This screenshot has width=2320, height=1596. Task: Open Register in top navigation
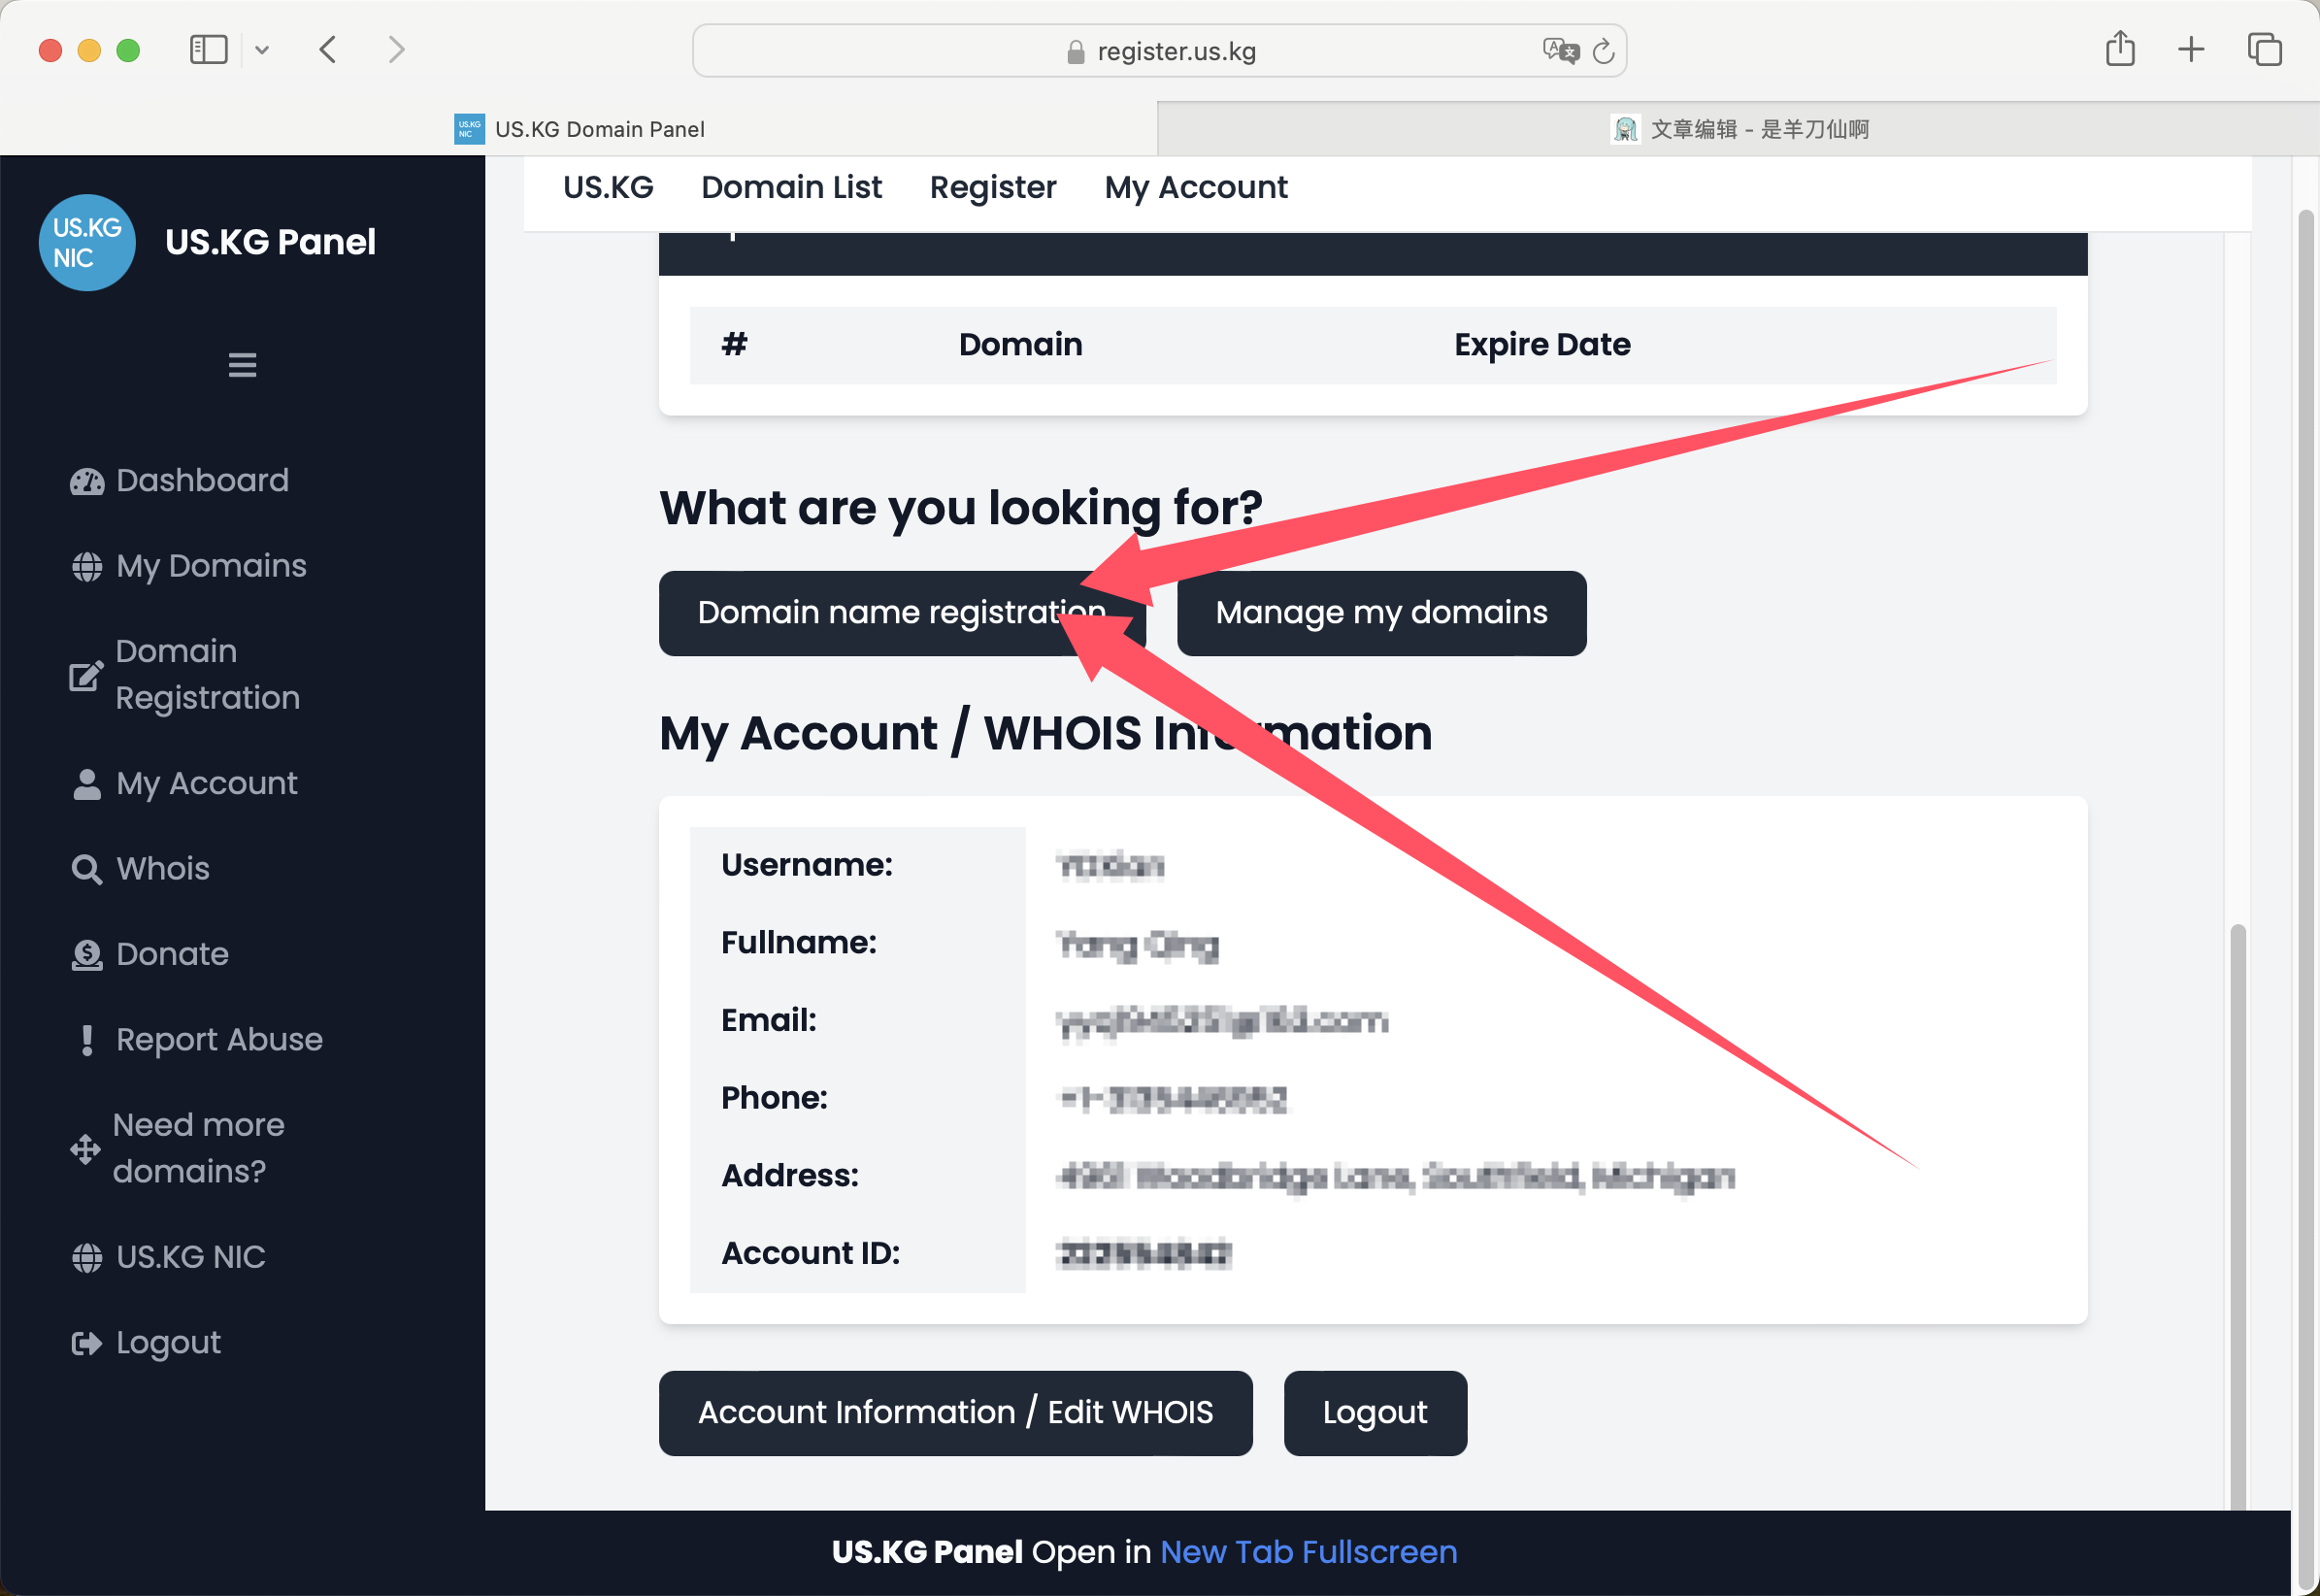tap(992, 188)
